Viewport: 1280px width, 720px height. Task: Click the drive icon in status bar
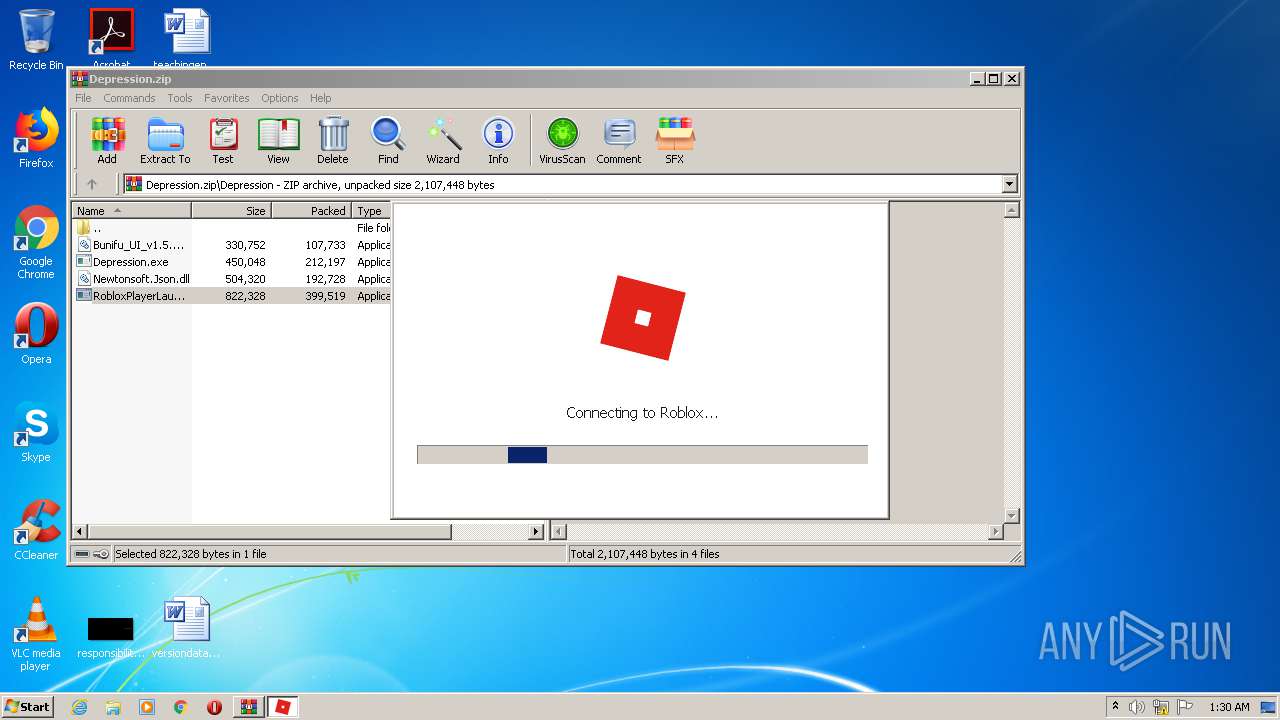(82, 554)
